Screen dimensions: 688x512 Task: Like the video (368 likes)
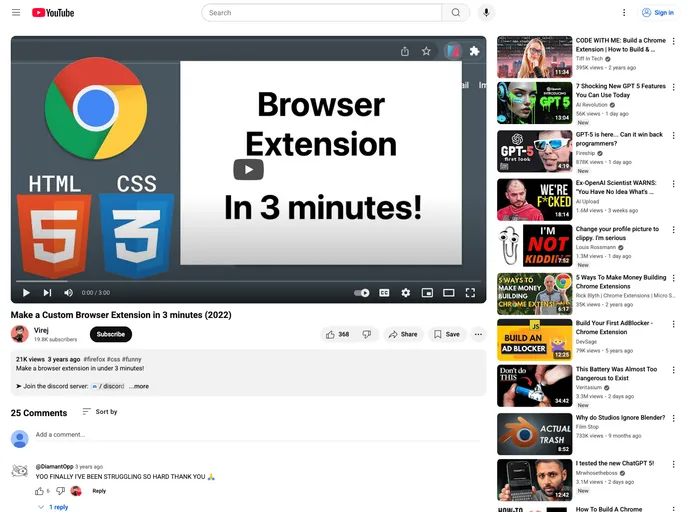pyautogui.click(x=337, y=334)
